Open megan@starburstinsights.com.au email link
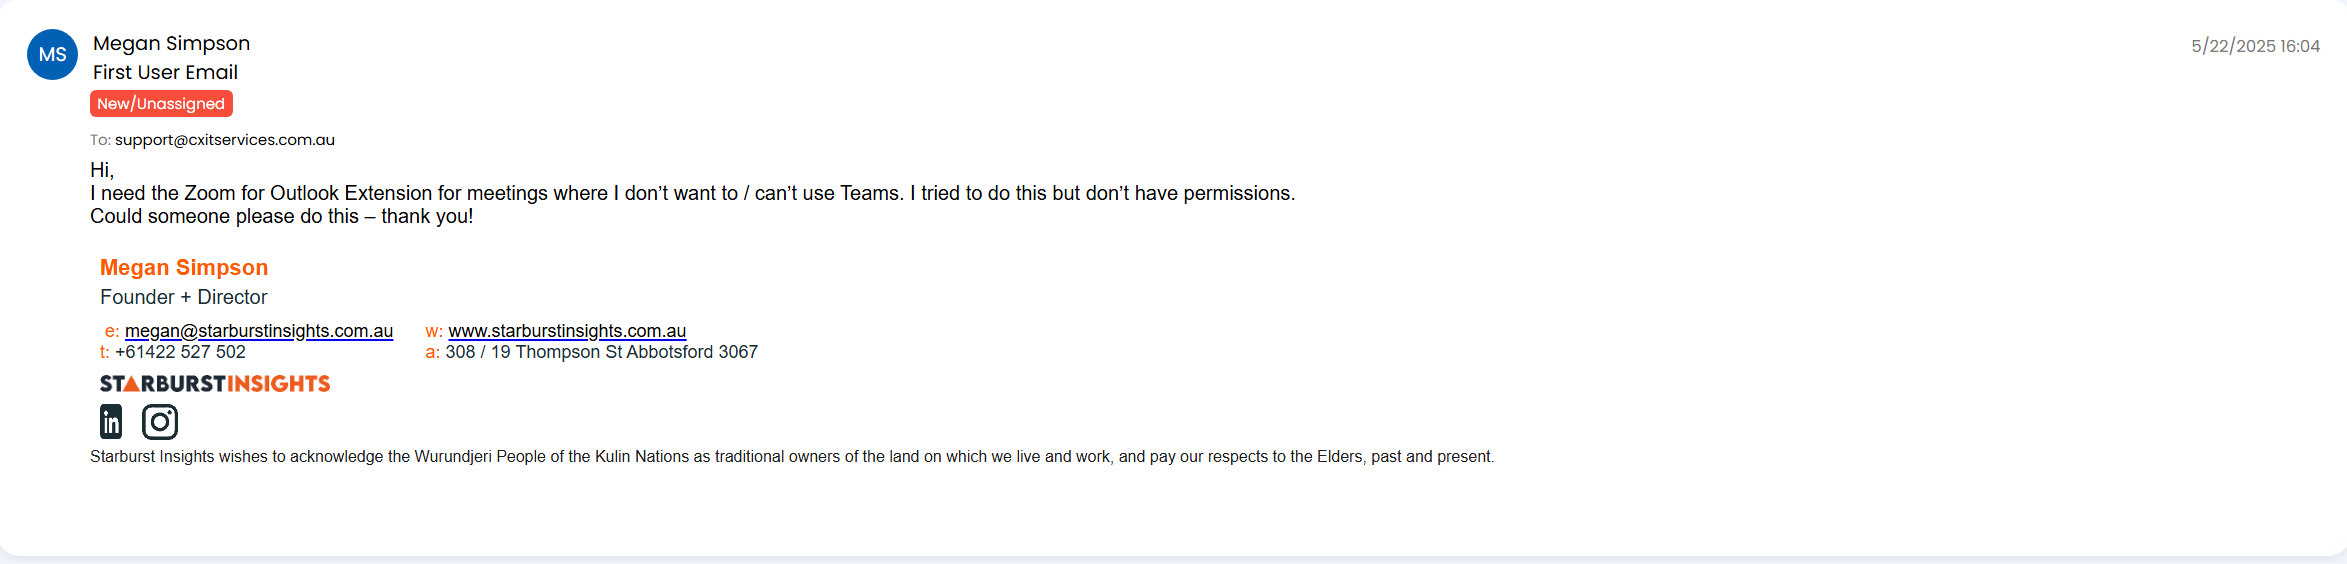The width and height of the screenshot is (2347, 564). 259,331
